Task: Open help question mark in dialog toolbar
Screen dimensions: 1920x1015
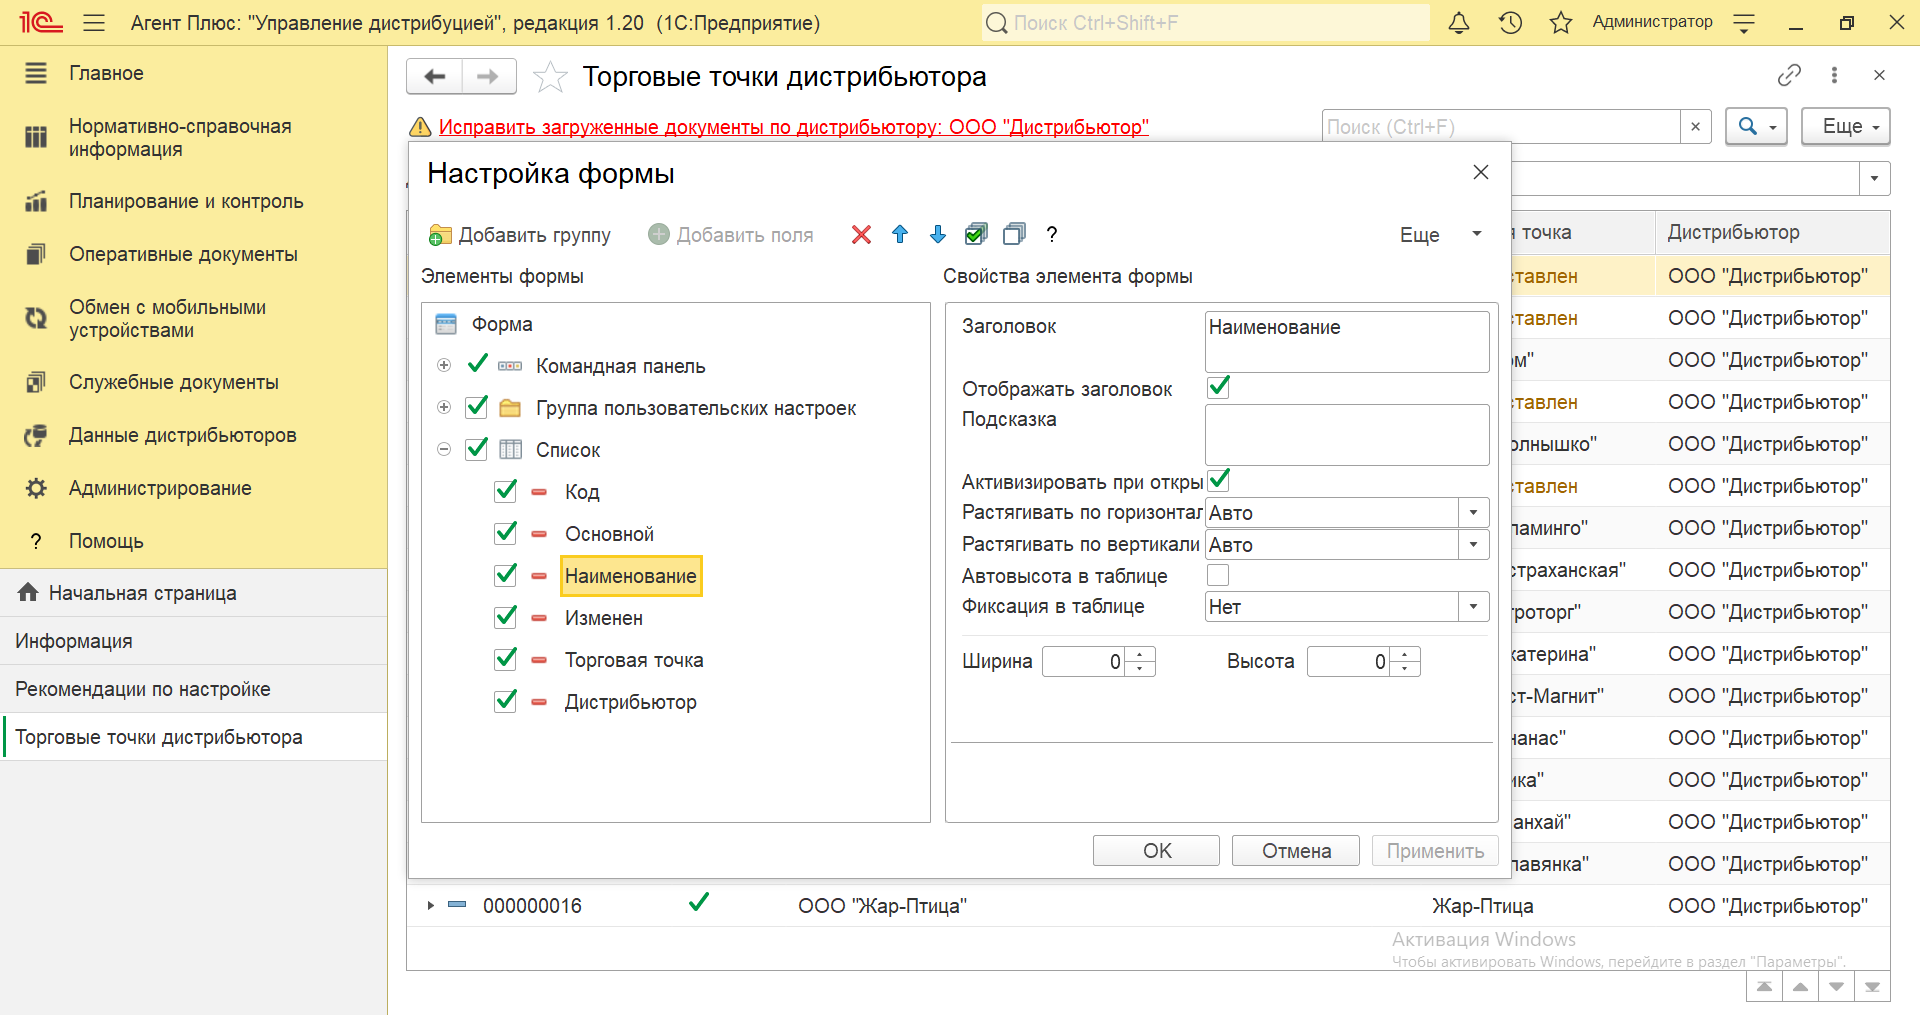Action: click(x=1051, y=234)
